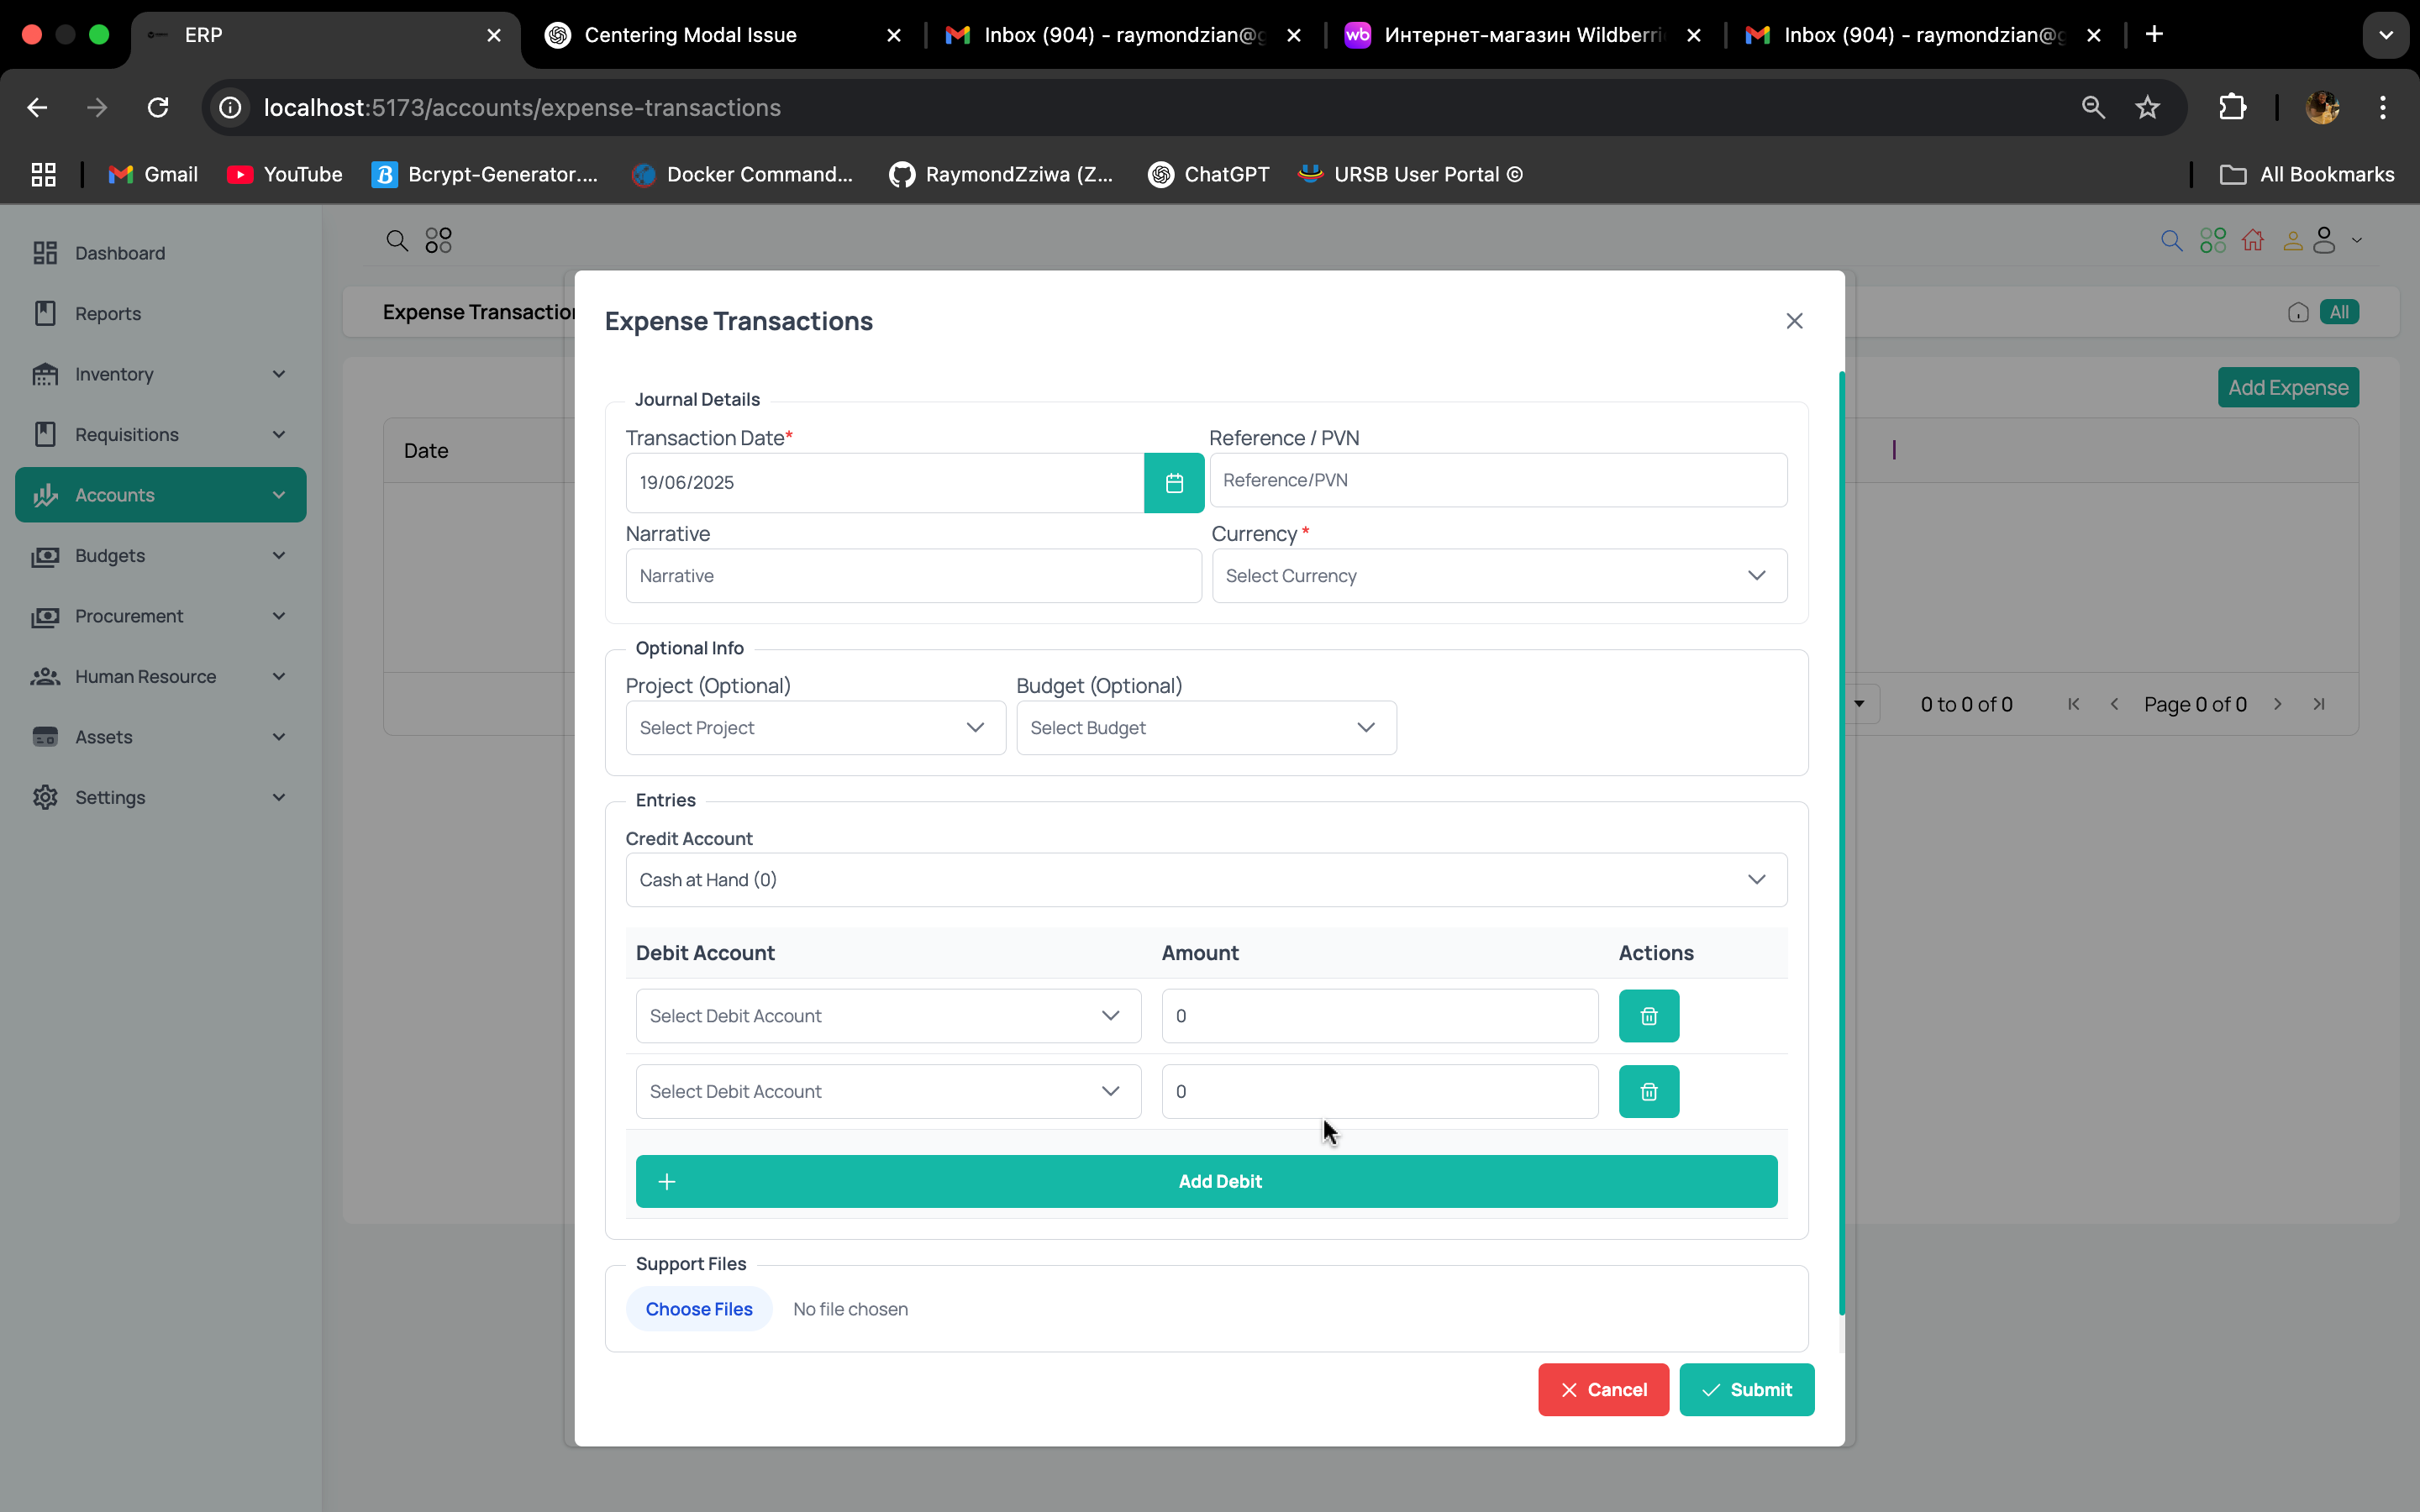
Task: Click the red home icon in header
Action: pos(2252,241)
